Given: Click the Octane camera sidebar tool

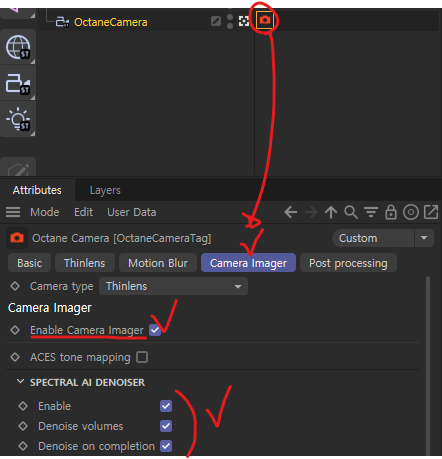Looking at the screenshot, I should [x=18, y=83].
